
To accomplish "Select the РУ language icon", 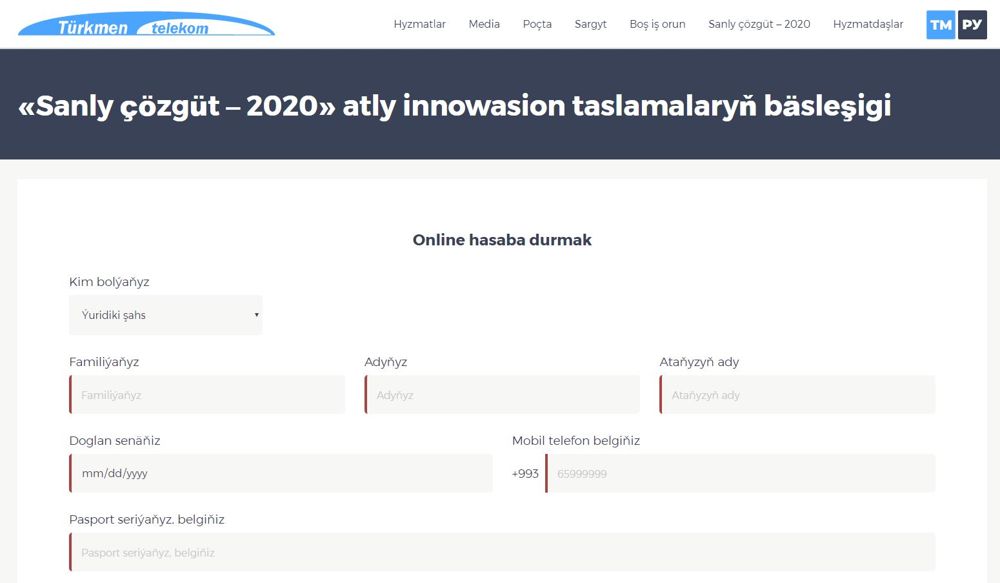I will [971, 24].
